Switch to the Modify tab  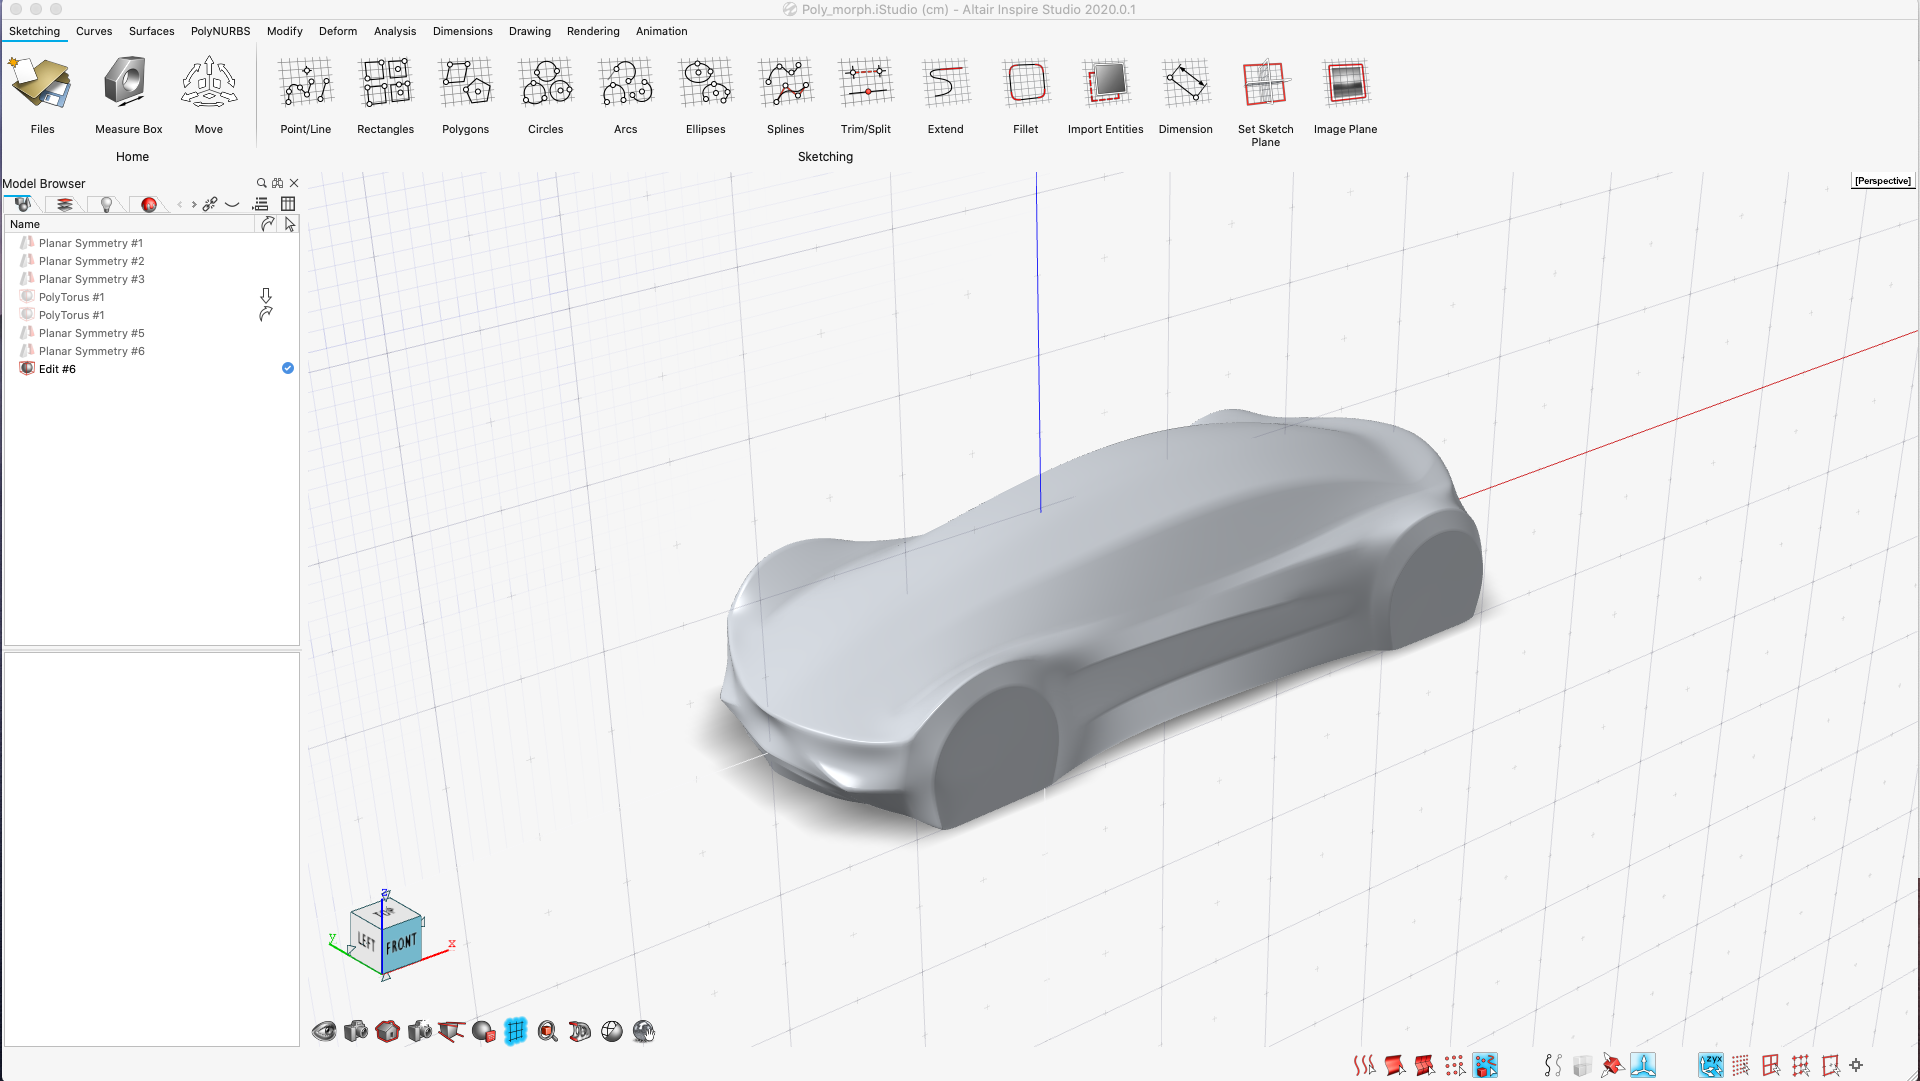(x=285, y=31)
